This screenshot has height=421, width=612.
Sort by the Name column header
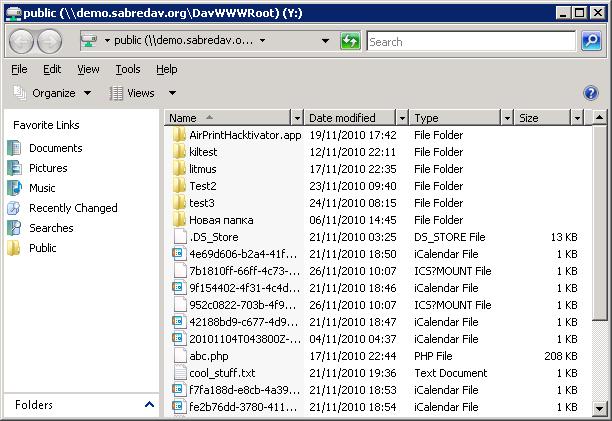[228, 117]
